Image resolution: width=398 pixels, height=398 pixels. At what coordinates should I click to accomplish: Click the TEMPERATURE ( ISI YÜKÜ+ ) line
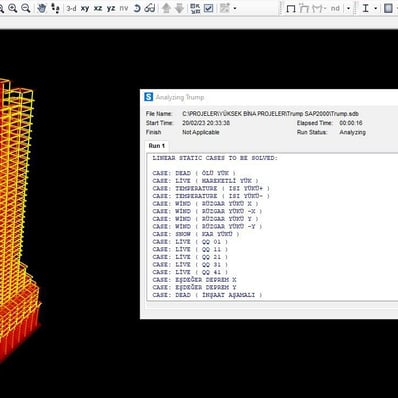click(211, 189)
